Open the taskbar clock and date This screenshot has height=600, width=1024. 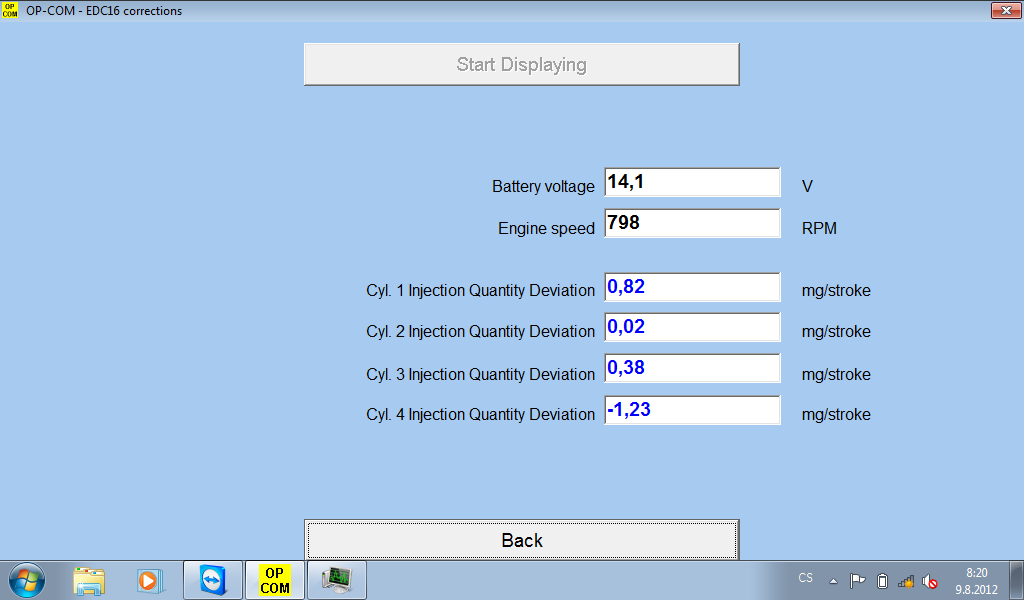976,580
